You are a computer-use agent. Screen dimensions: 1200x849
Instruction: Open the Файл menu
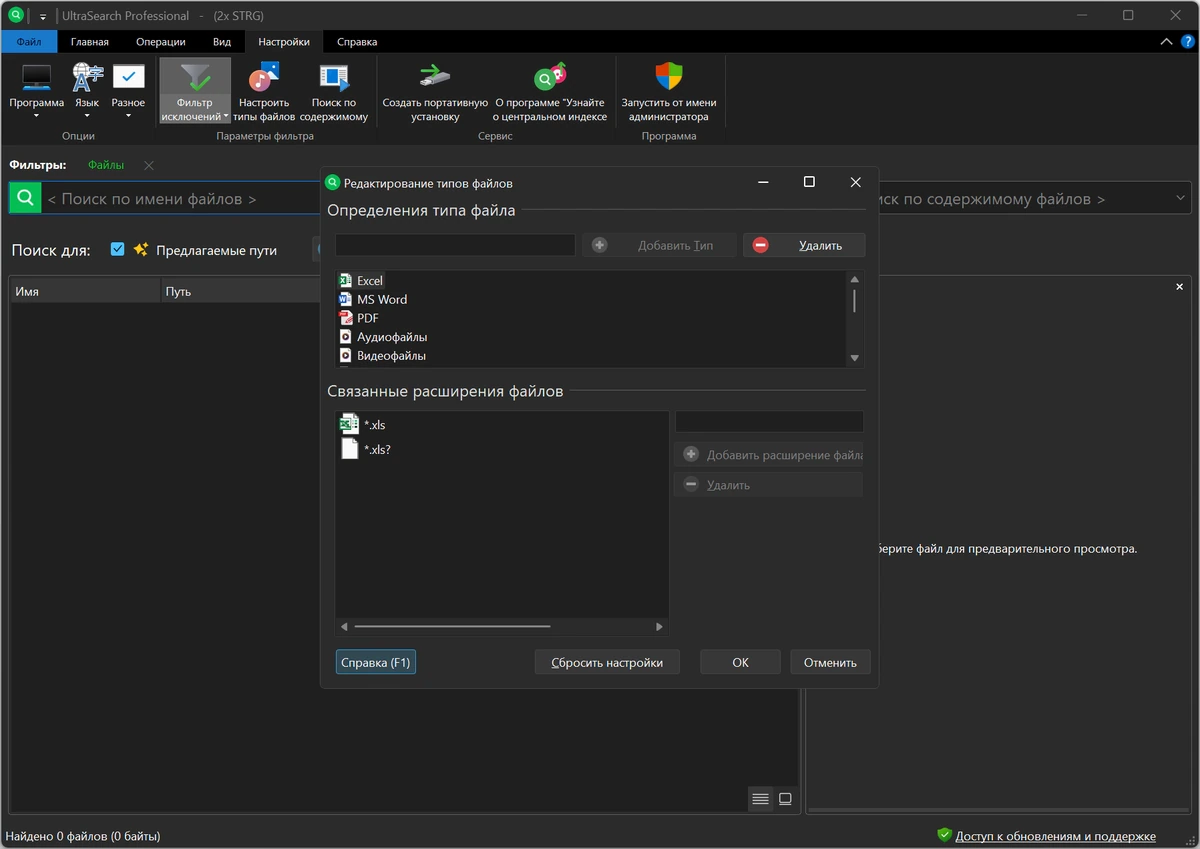(29, 42)
